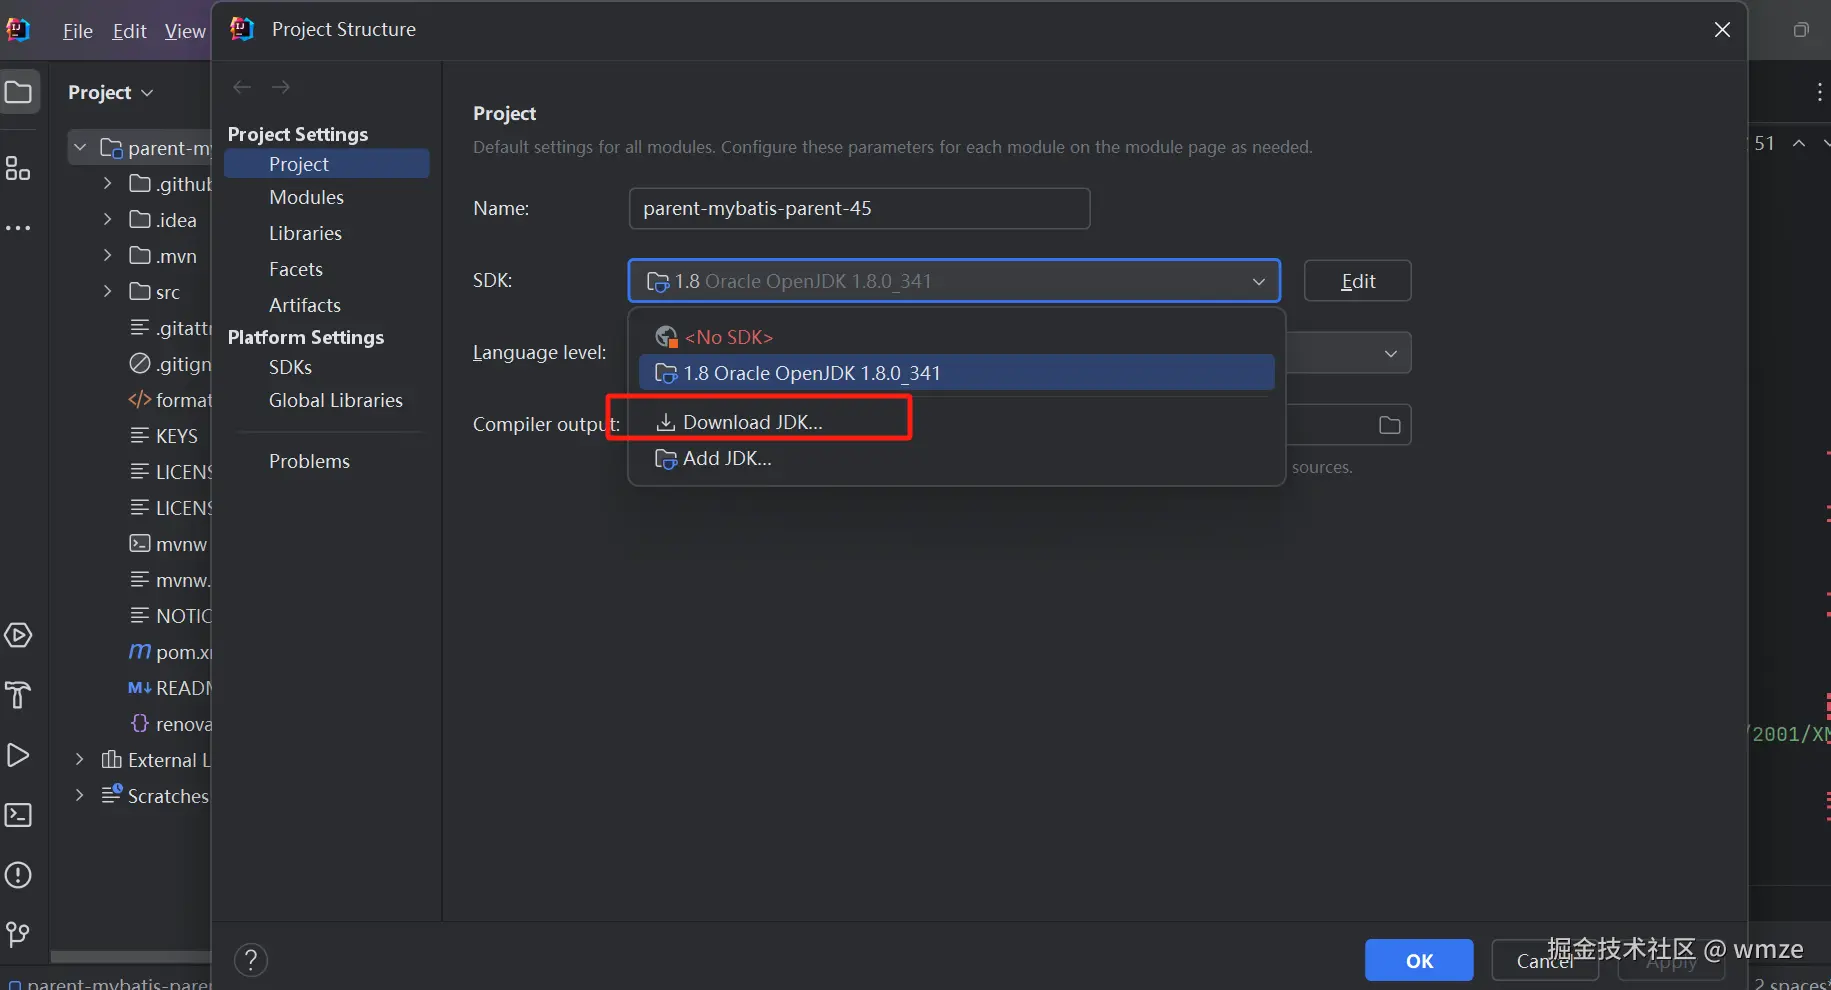This screenshot has width=1831, height=990.
Task: Open the Structure tool window icon
Action: coord(18,169)
